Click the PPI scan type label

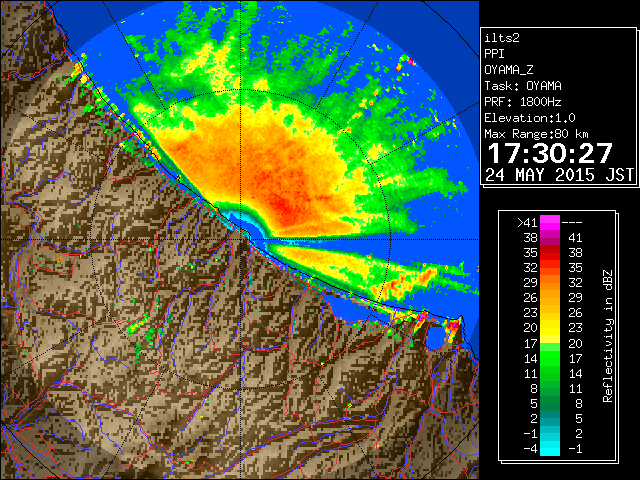pyautogui.click(x=494, y=54)
